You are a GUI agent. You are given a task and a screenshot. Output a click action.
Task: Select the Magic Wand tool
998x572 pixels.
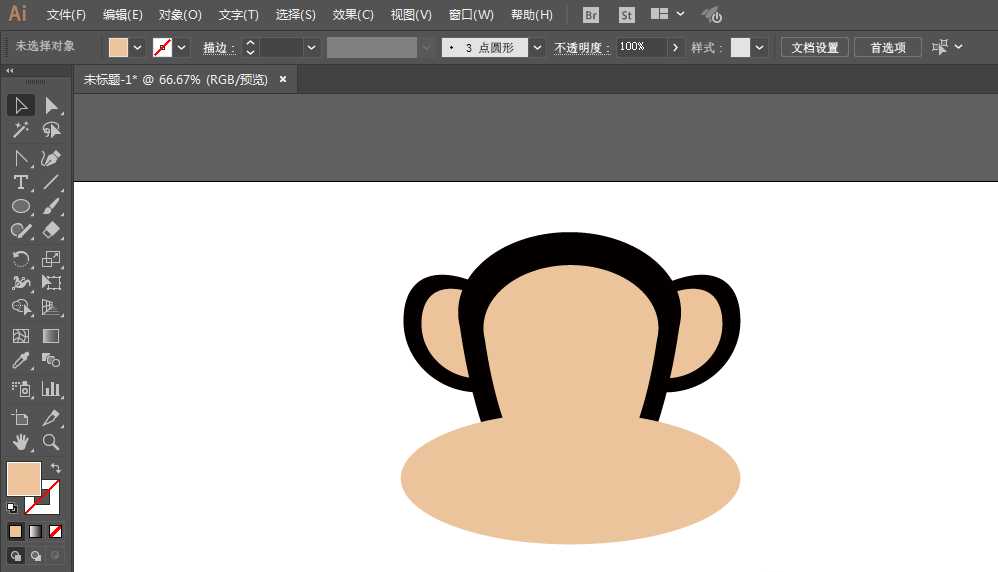pyautogui.click(x=21, y=130)
